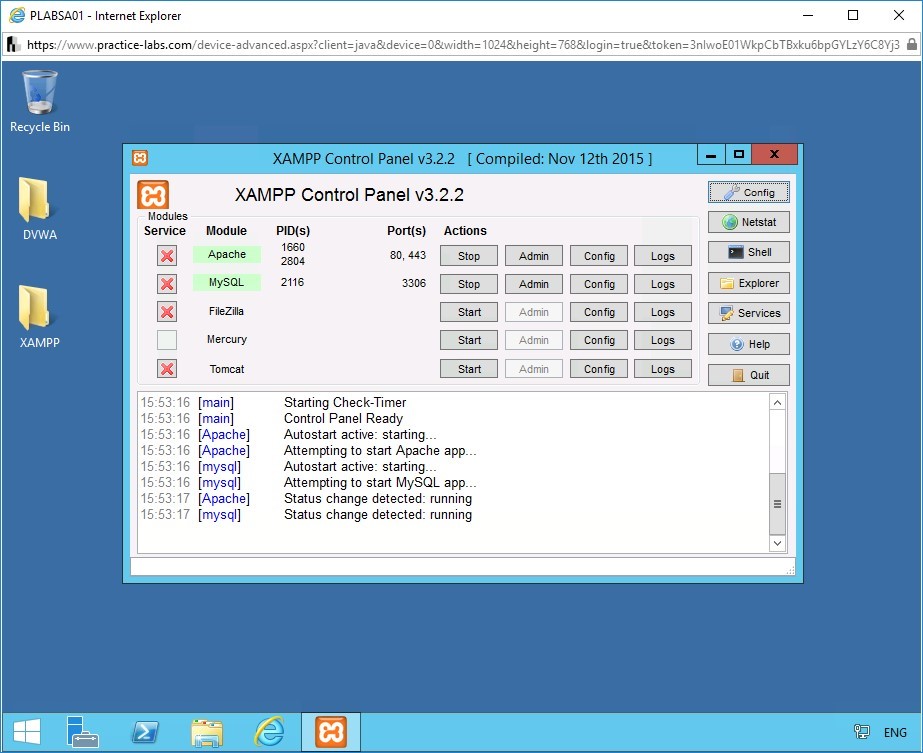Open the Config panel via gear button

[x=748, y=191]
